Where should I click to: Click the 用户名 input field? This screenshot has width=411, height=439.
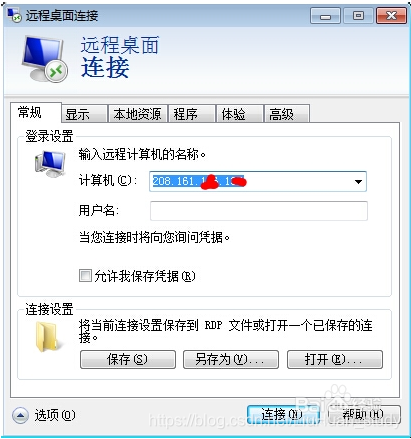tap(259, 211)
